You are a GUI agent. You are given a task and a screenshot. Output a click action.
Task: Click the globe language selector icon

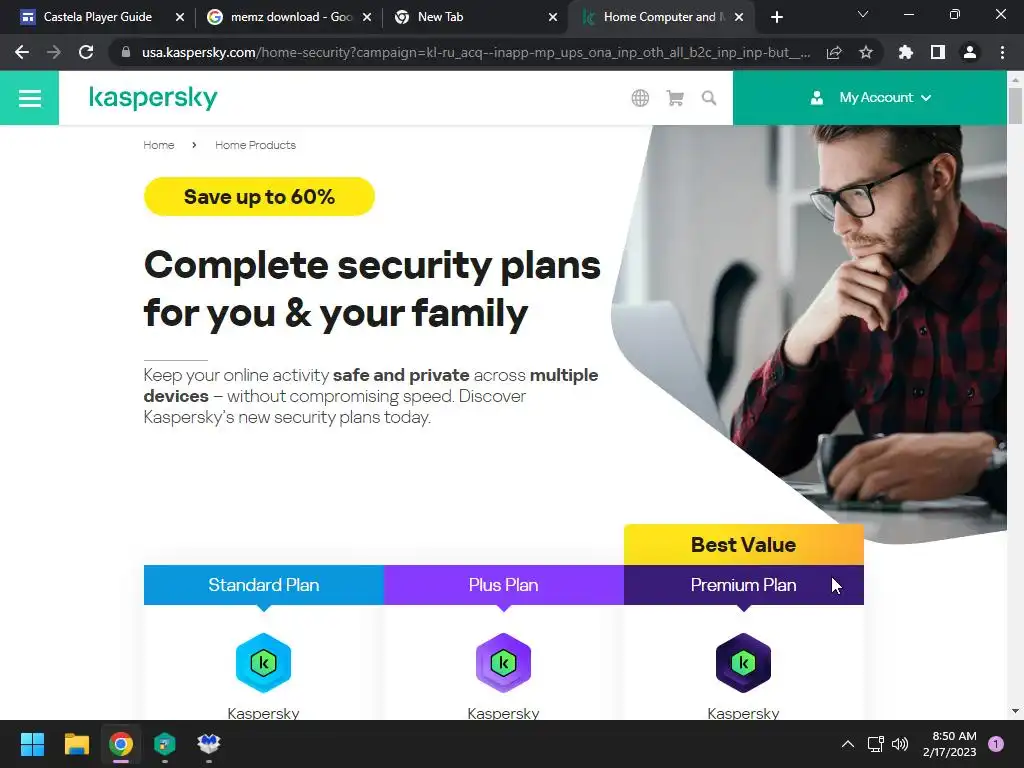[640, 98]
